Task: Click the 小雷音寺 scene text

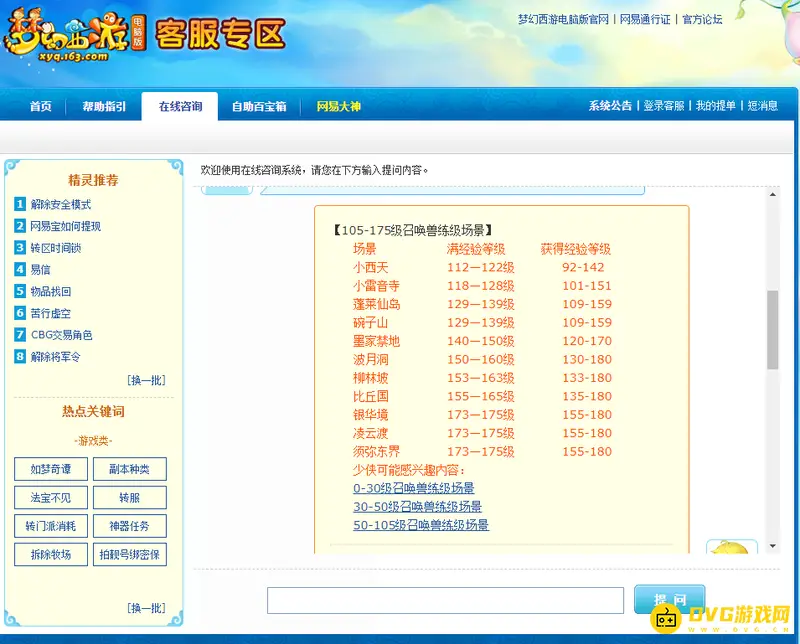Action: pos(377,286)
